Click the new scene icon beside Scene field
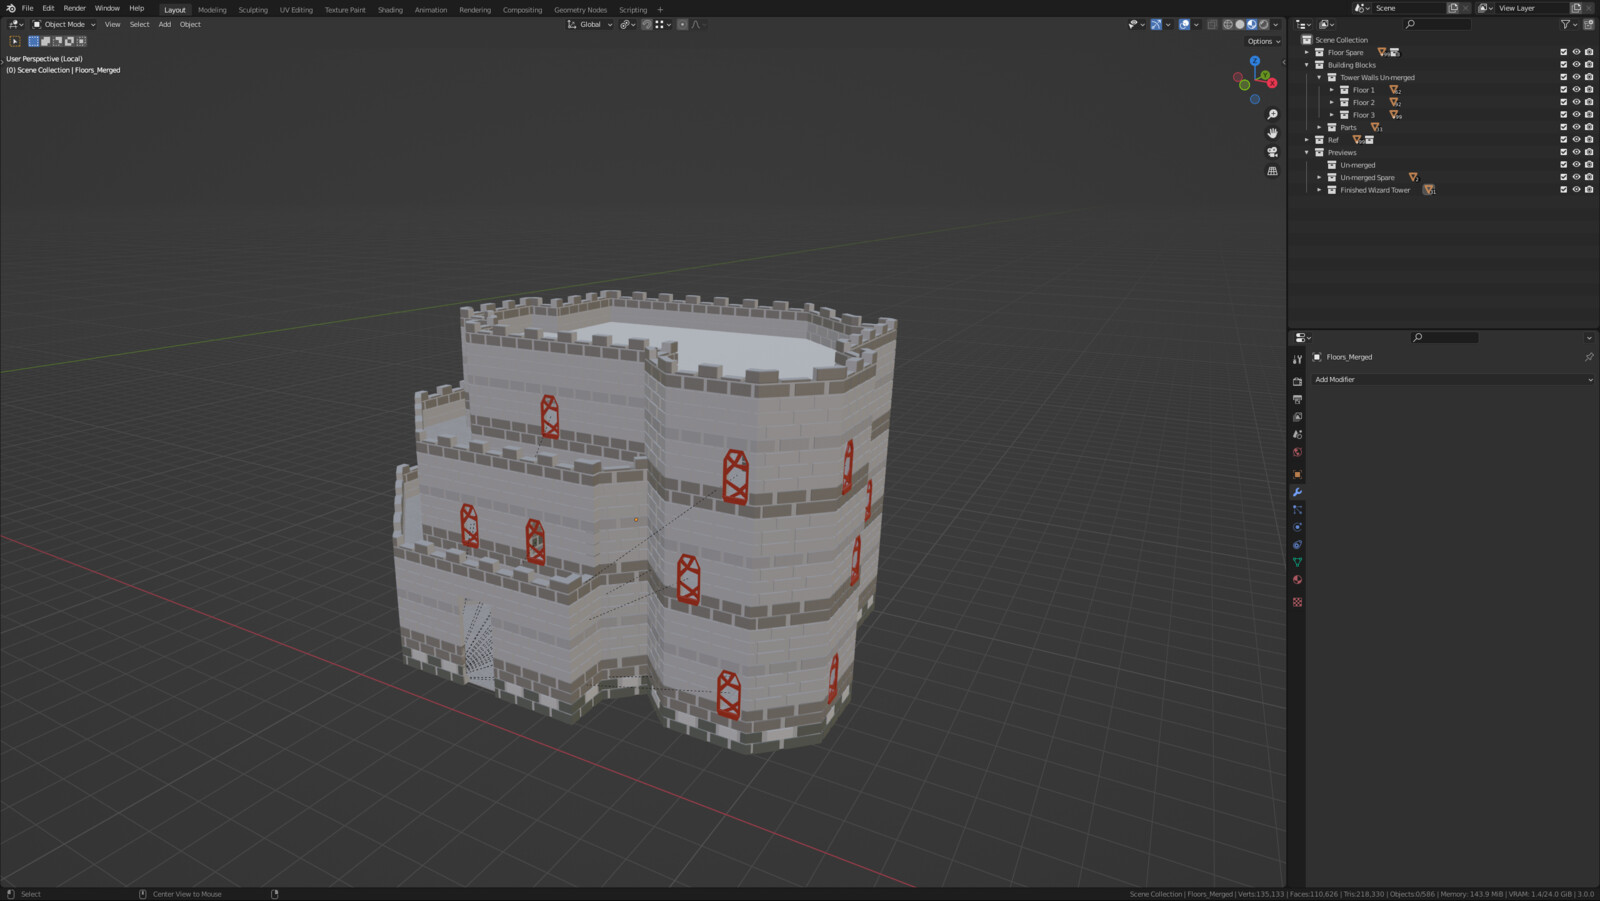1600x901 pixels. tap(1453, 8)
